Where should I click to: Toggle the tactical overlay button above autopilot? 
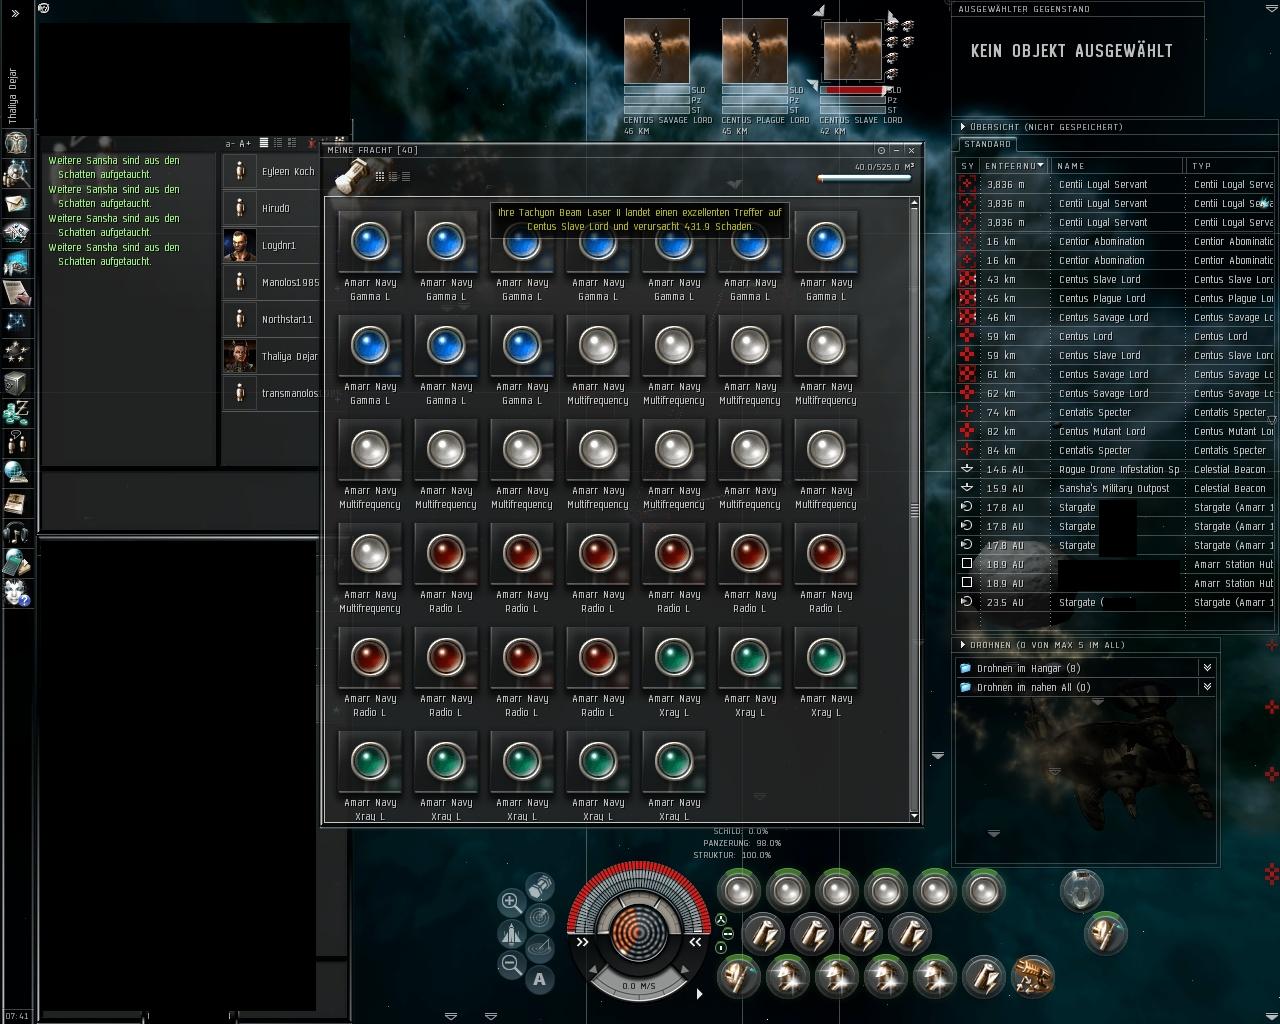(x=540, y=947)
